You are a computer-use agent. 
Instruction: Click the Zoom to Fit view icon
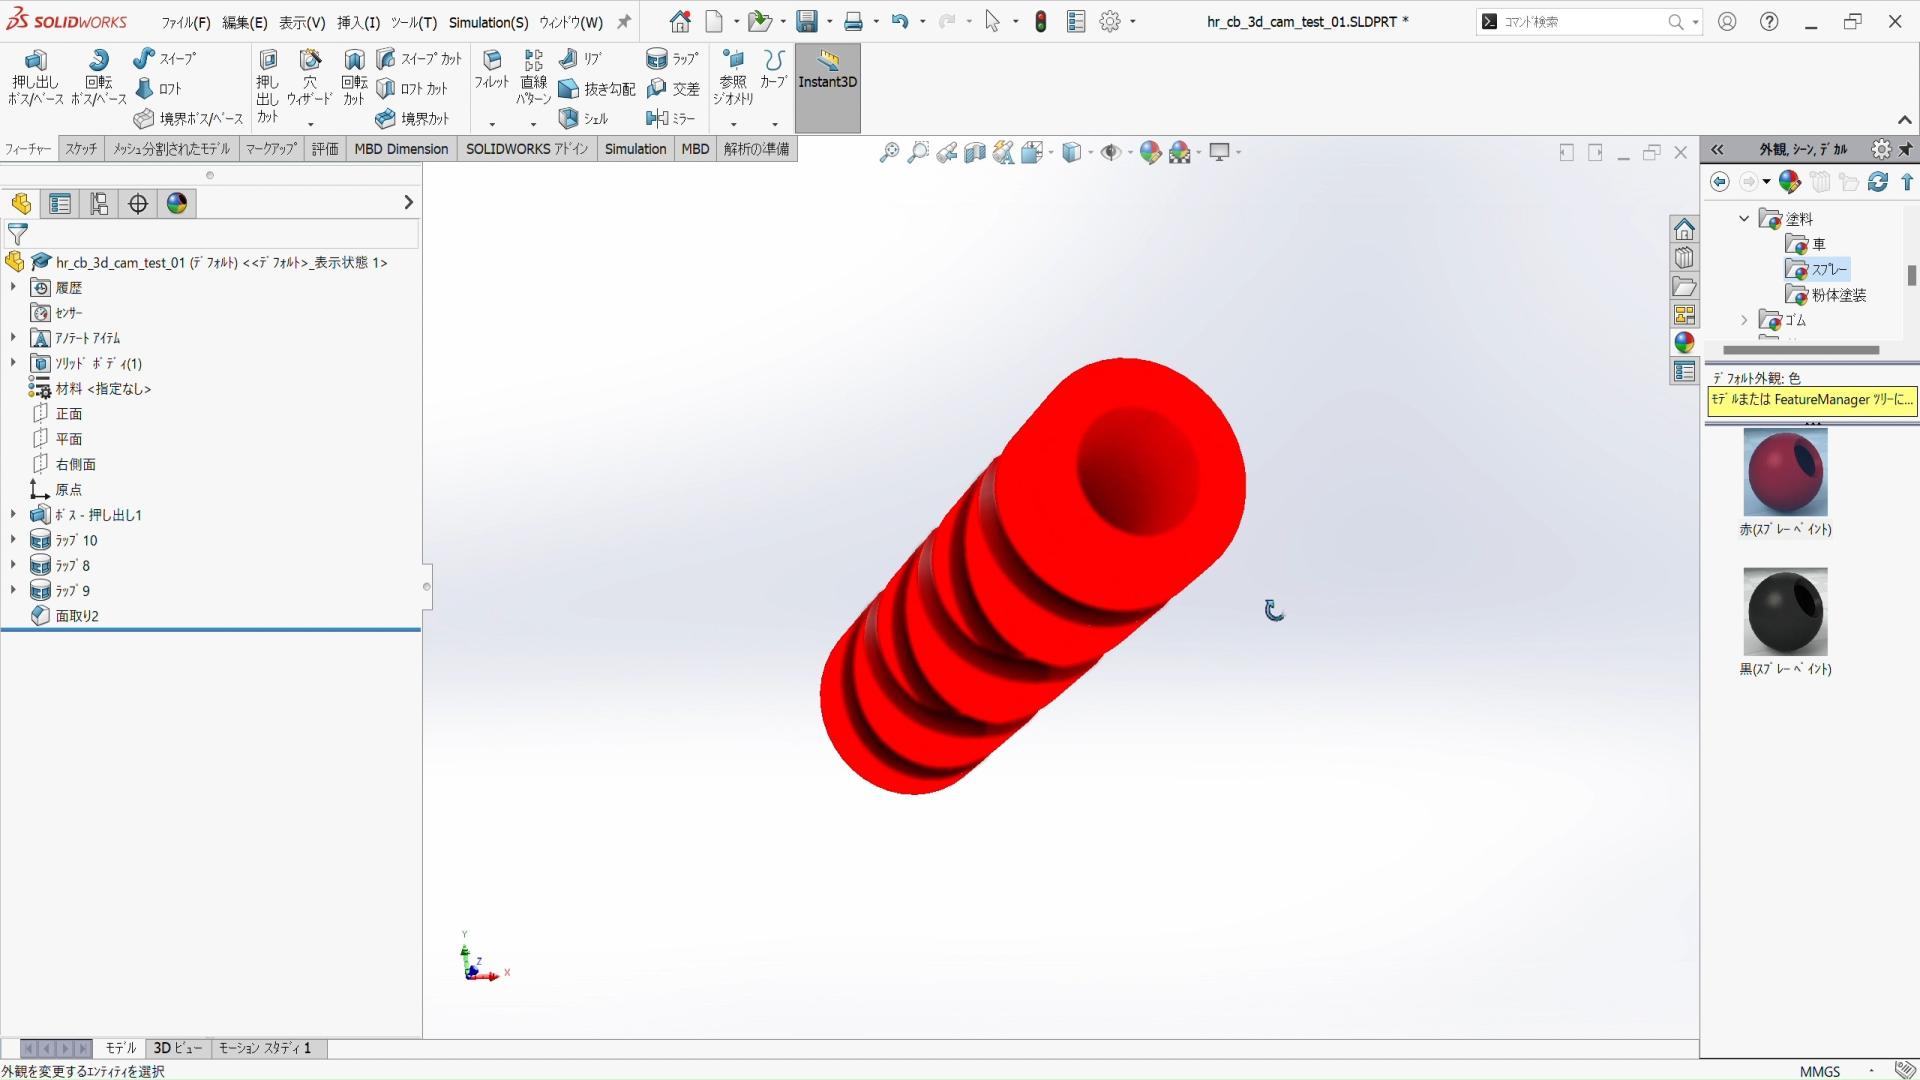pyautogui.click(x=889, y=152)
